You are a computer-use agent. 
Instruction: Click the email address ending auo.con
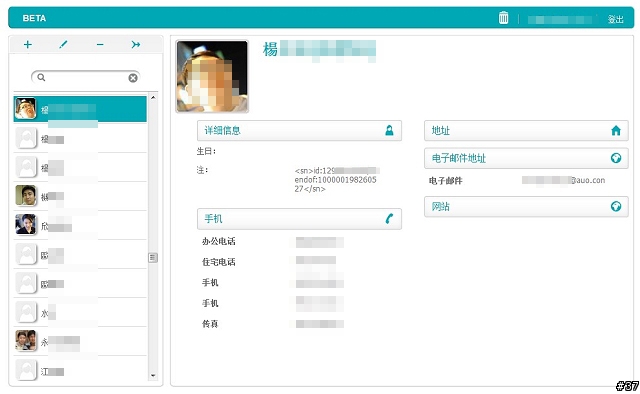[564, 180]
